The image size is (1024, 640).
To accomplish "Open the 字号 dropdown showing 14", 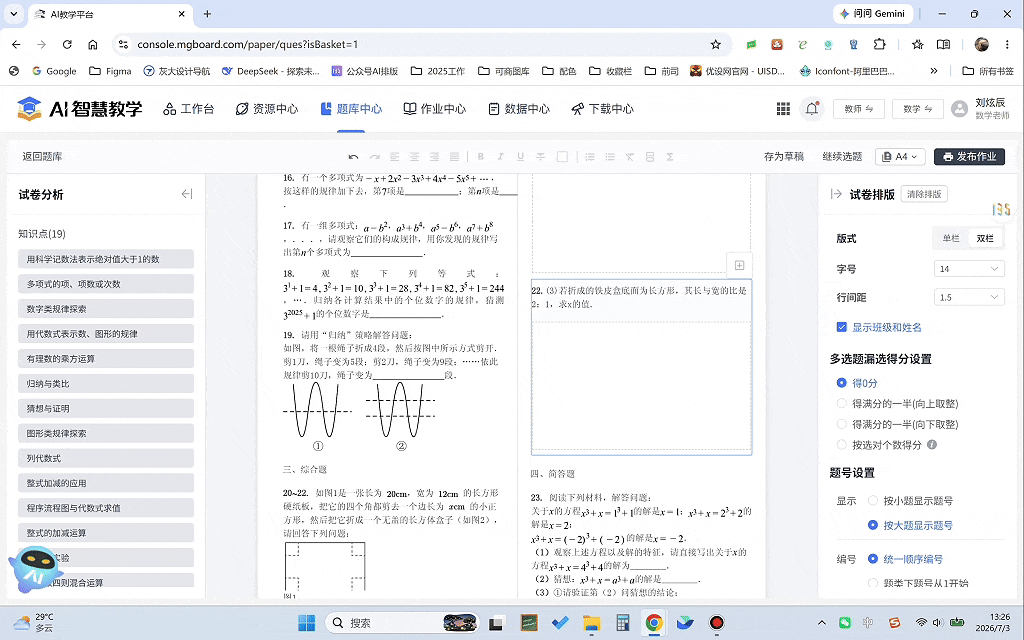I will point(969,268).
